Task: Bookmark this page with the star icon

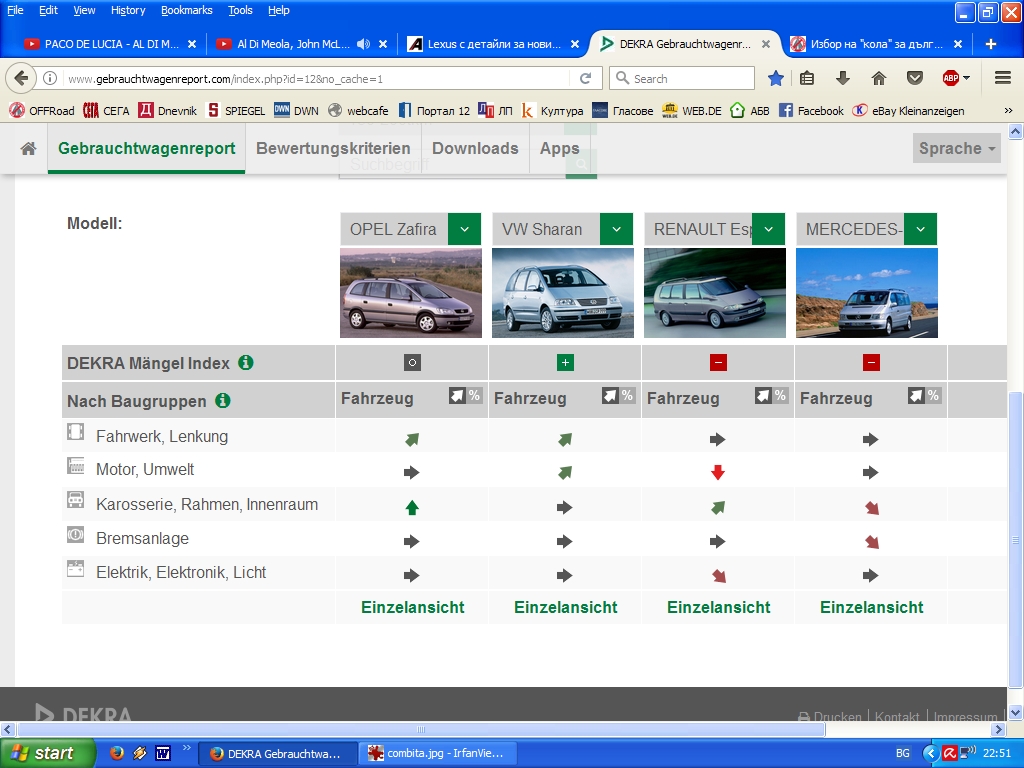Action: click(x=776, y=78)
